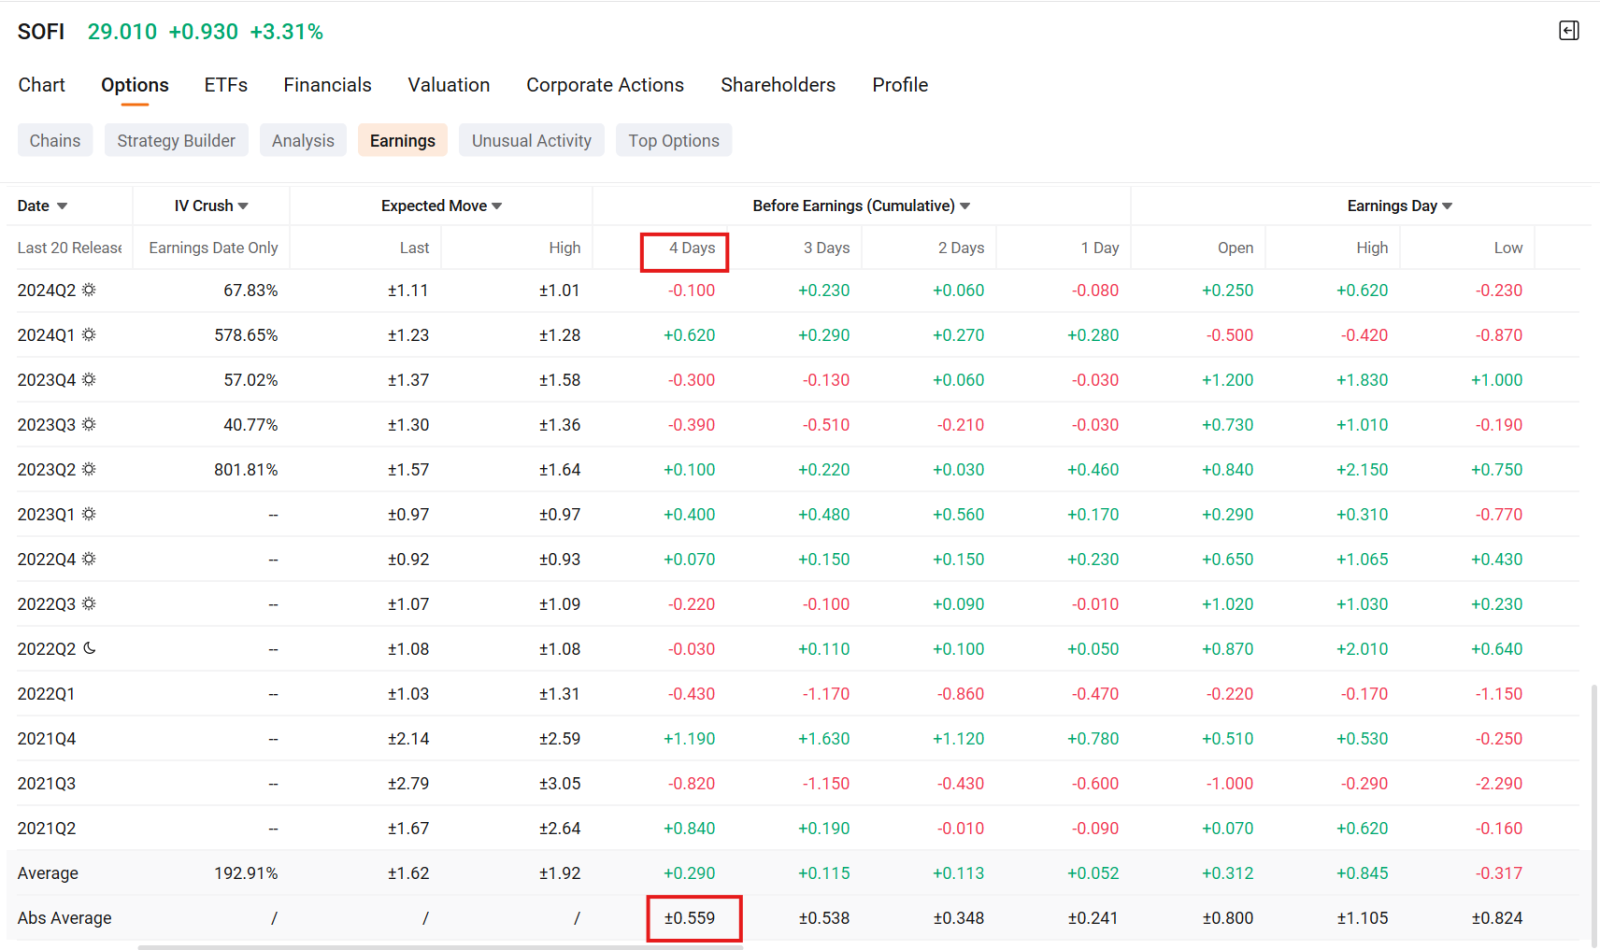Open the Valuation tab

point(449,85)
